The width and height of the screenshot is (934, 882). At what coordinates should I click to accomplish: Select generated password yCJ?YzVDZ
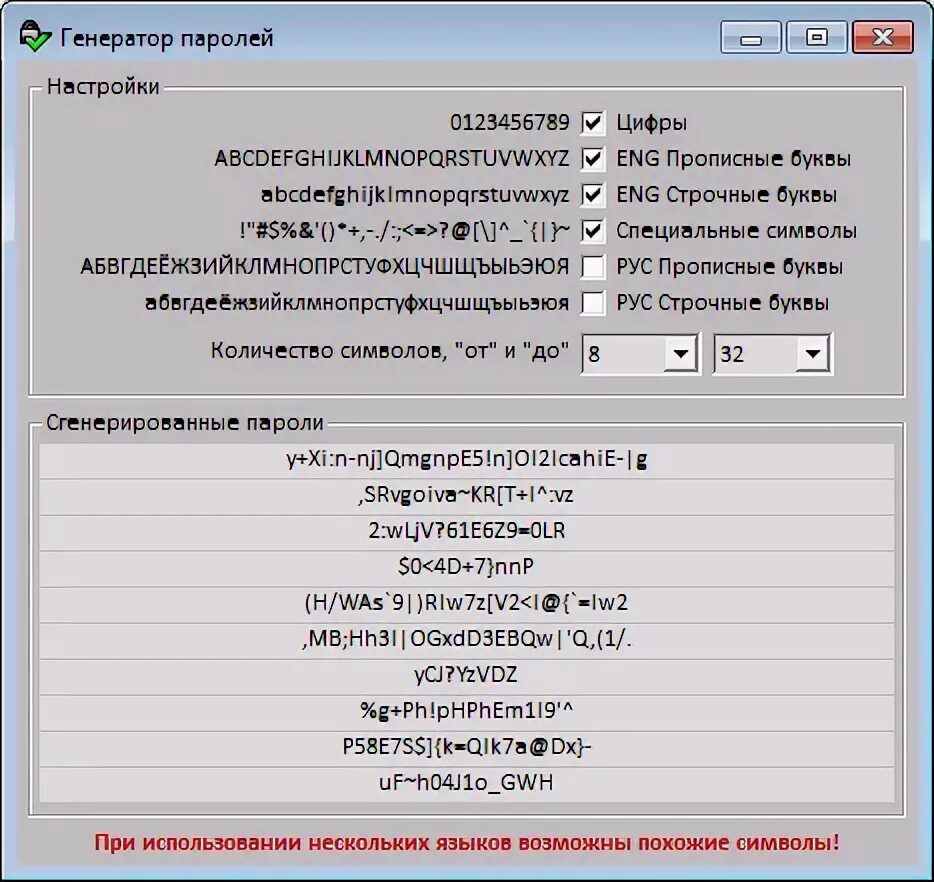click(466, 675)
